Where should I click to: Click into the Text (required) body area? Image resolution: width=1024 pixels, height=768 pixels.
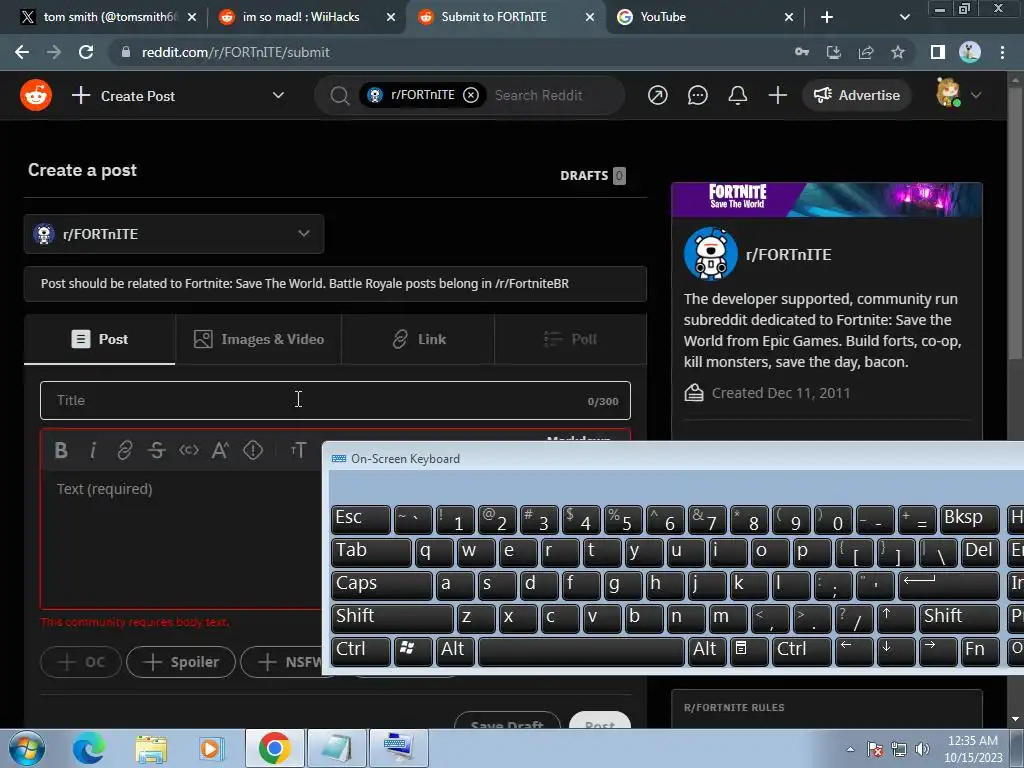181,539
